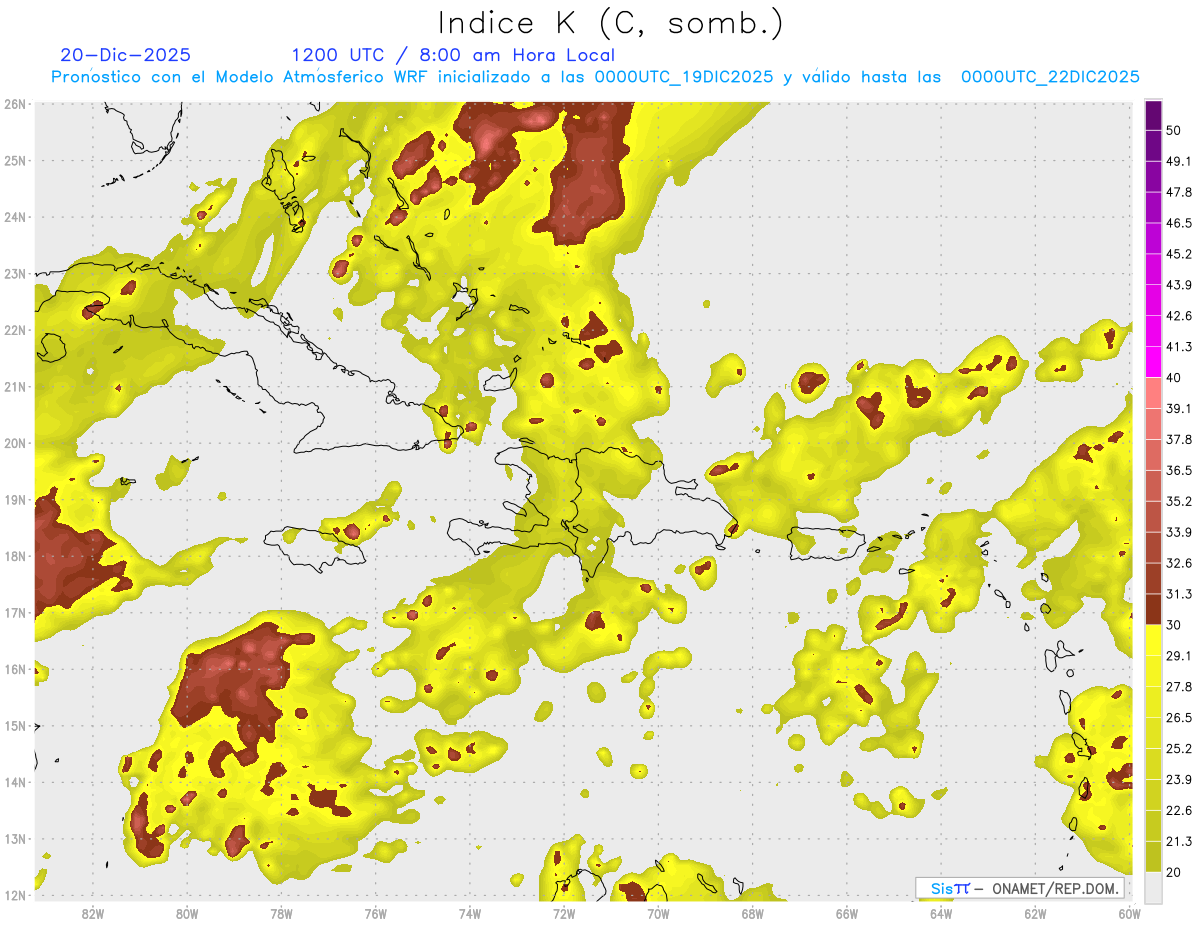Click the "16N" latitude label
This screenshot has height=927, width=1200.
click(15, 669)
